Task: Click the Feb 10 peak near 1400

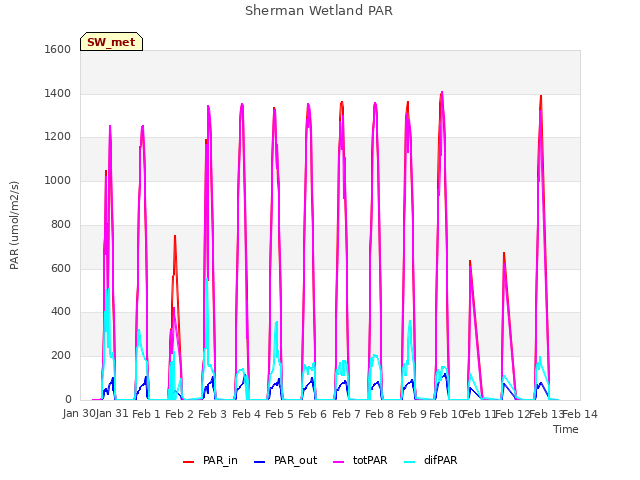Action: tap(442, 93)
